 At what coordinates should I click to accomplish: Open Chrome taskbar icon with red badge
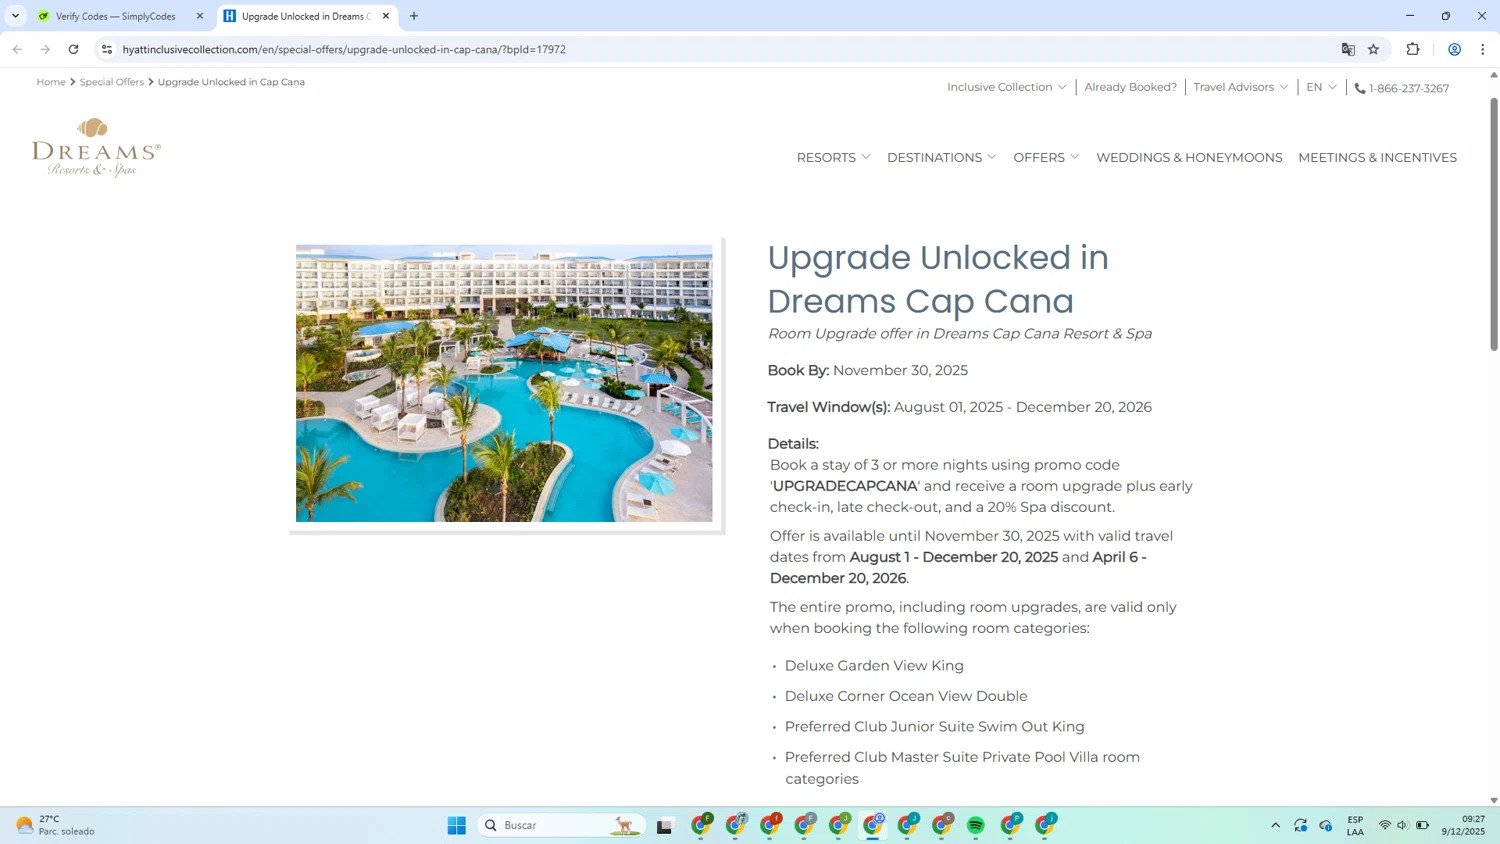[x=770, y=825]
